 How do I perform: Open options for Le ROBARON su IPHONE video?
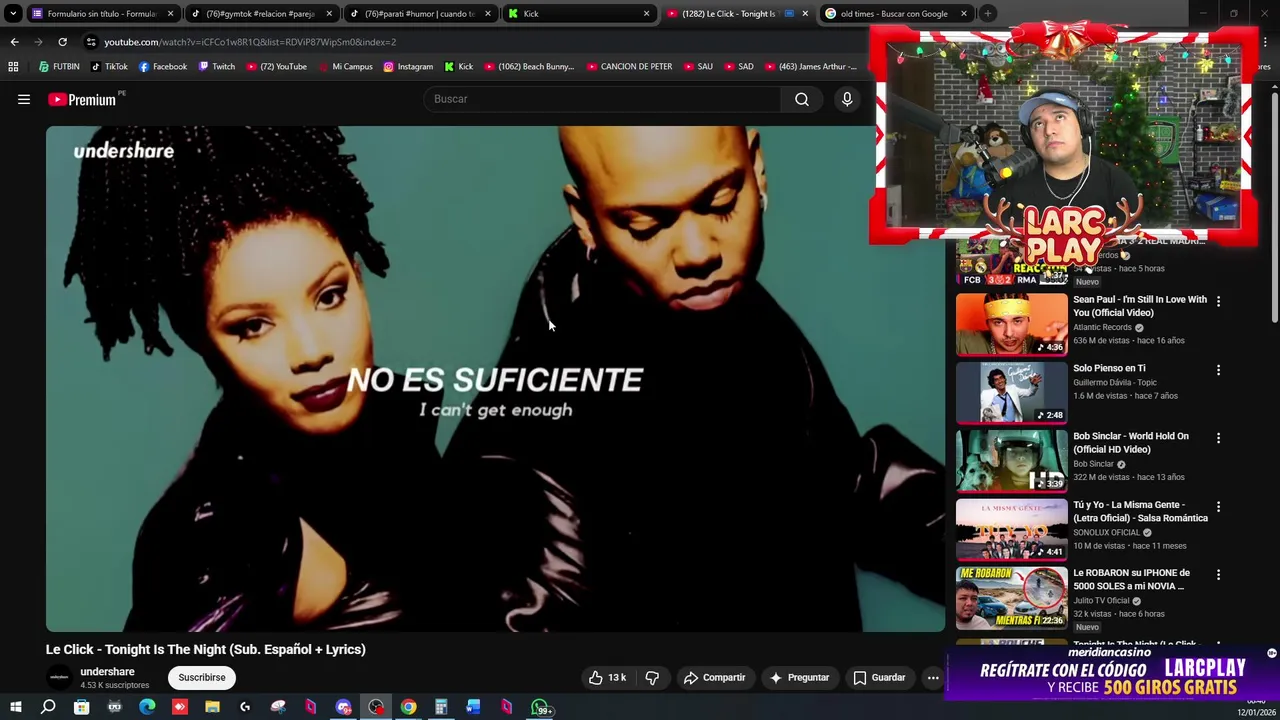pyautogui.click(x=1218, y=575)
